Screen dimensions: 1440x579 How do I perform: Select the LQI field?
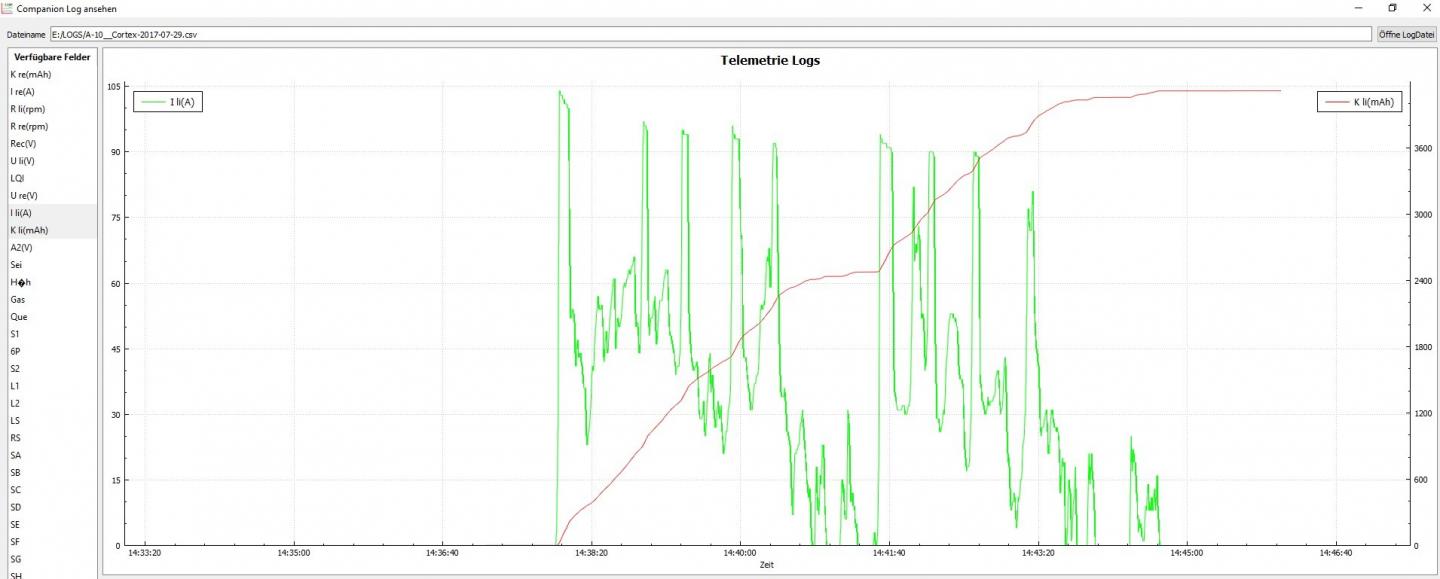coord(52,178)
